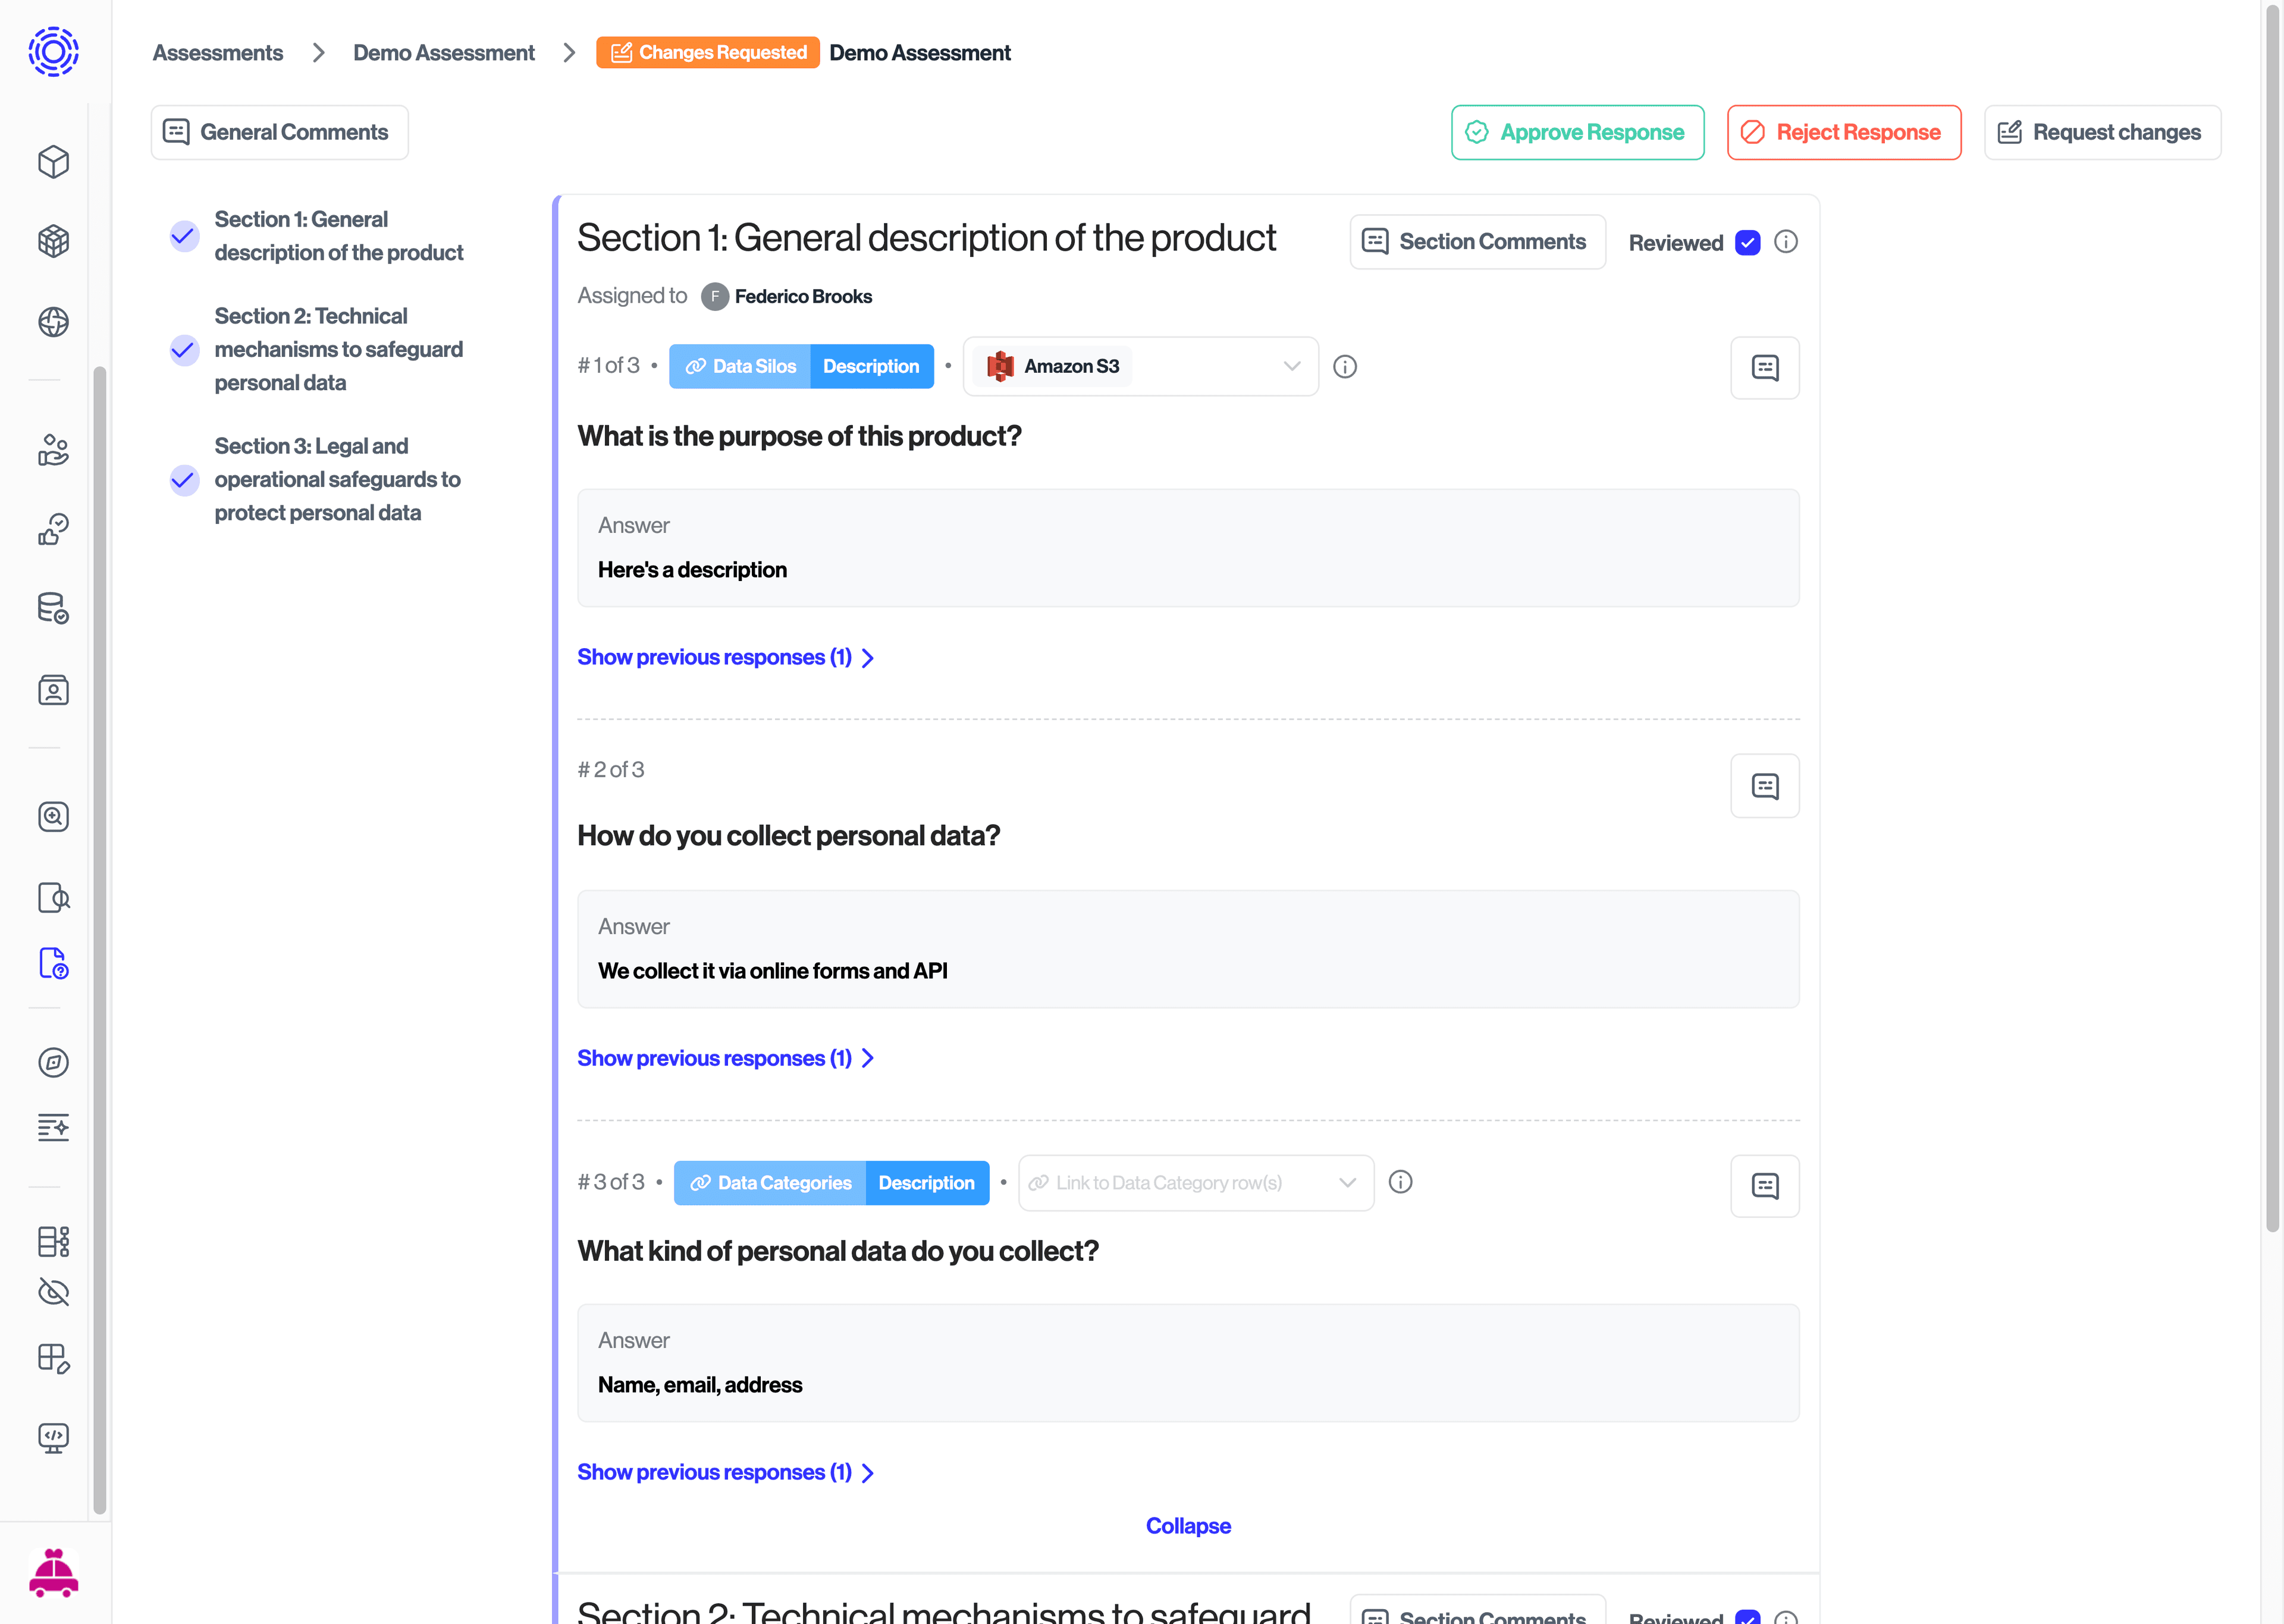
Task: Open the data inventory cube icon
Action: [x=53, y=162]
